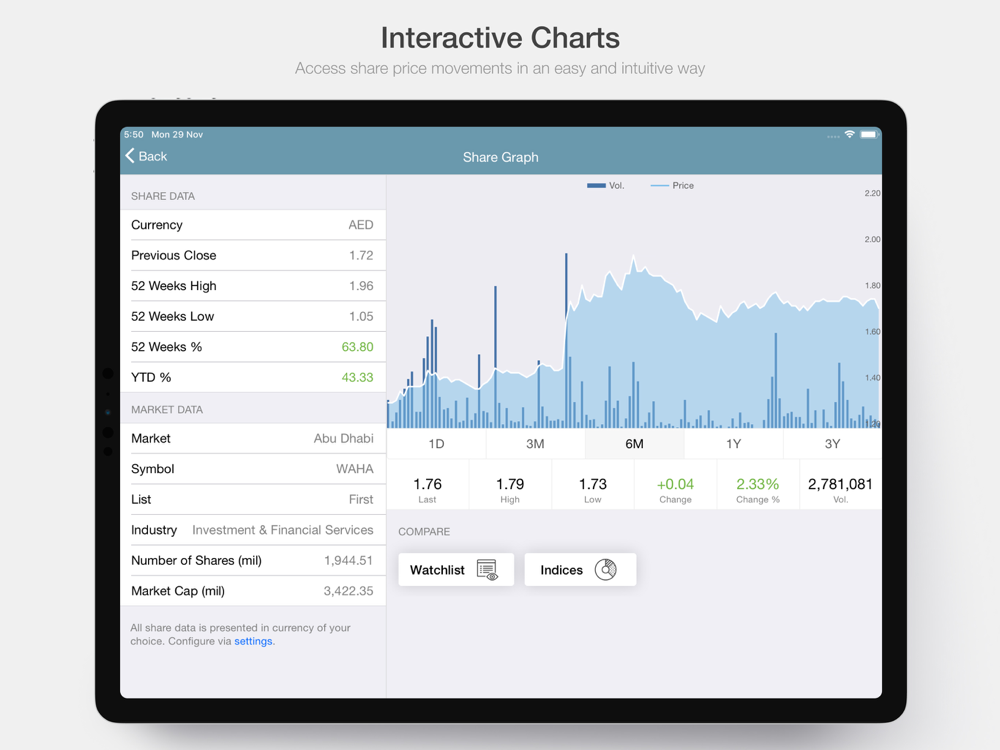The width and height of the screenshot is (1000, 750).
Task: Tap the Back chevron arrow icon
Action: pos(130,156)
